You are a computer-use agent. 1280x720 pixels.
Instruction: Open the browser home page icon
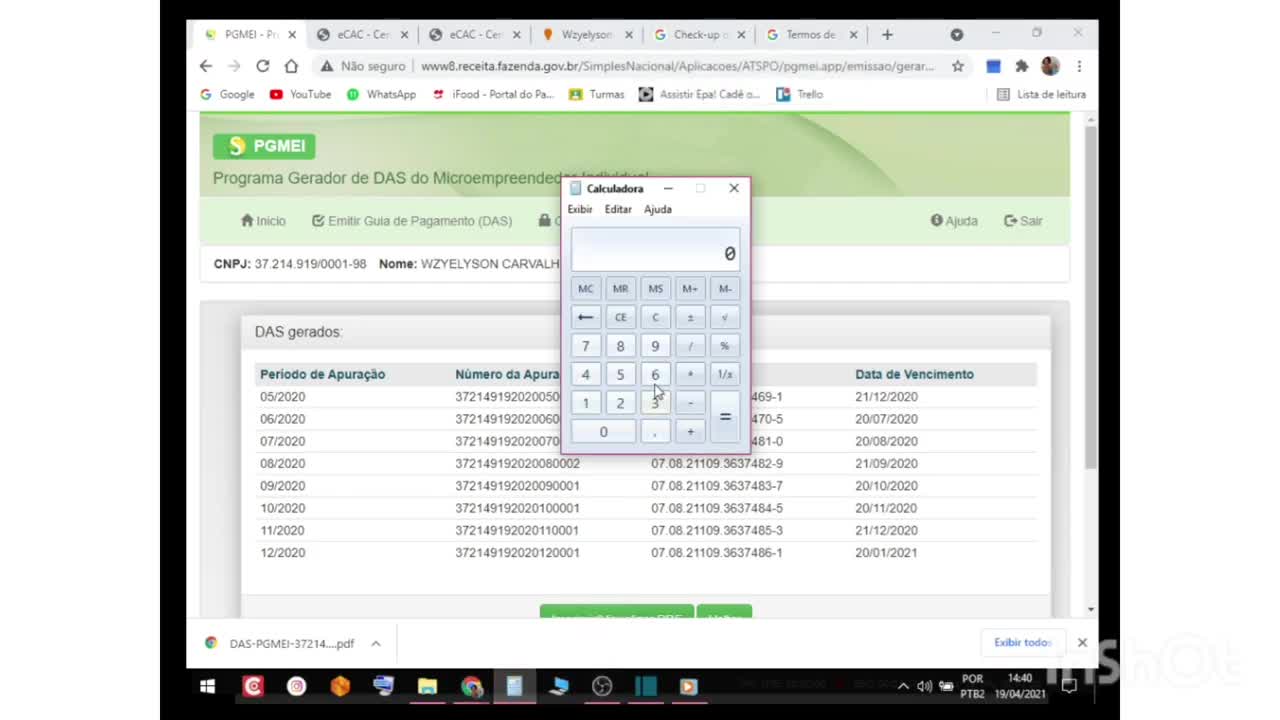291,66
